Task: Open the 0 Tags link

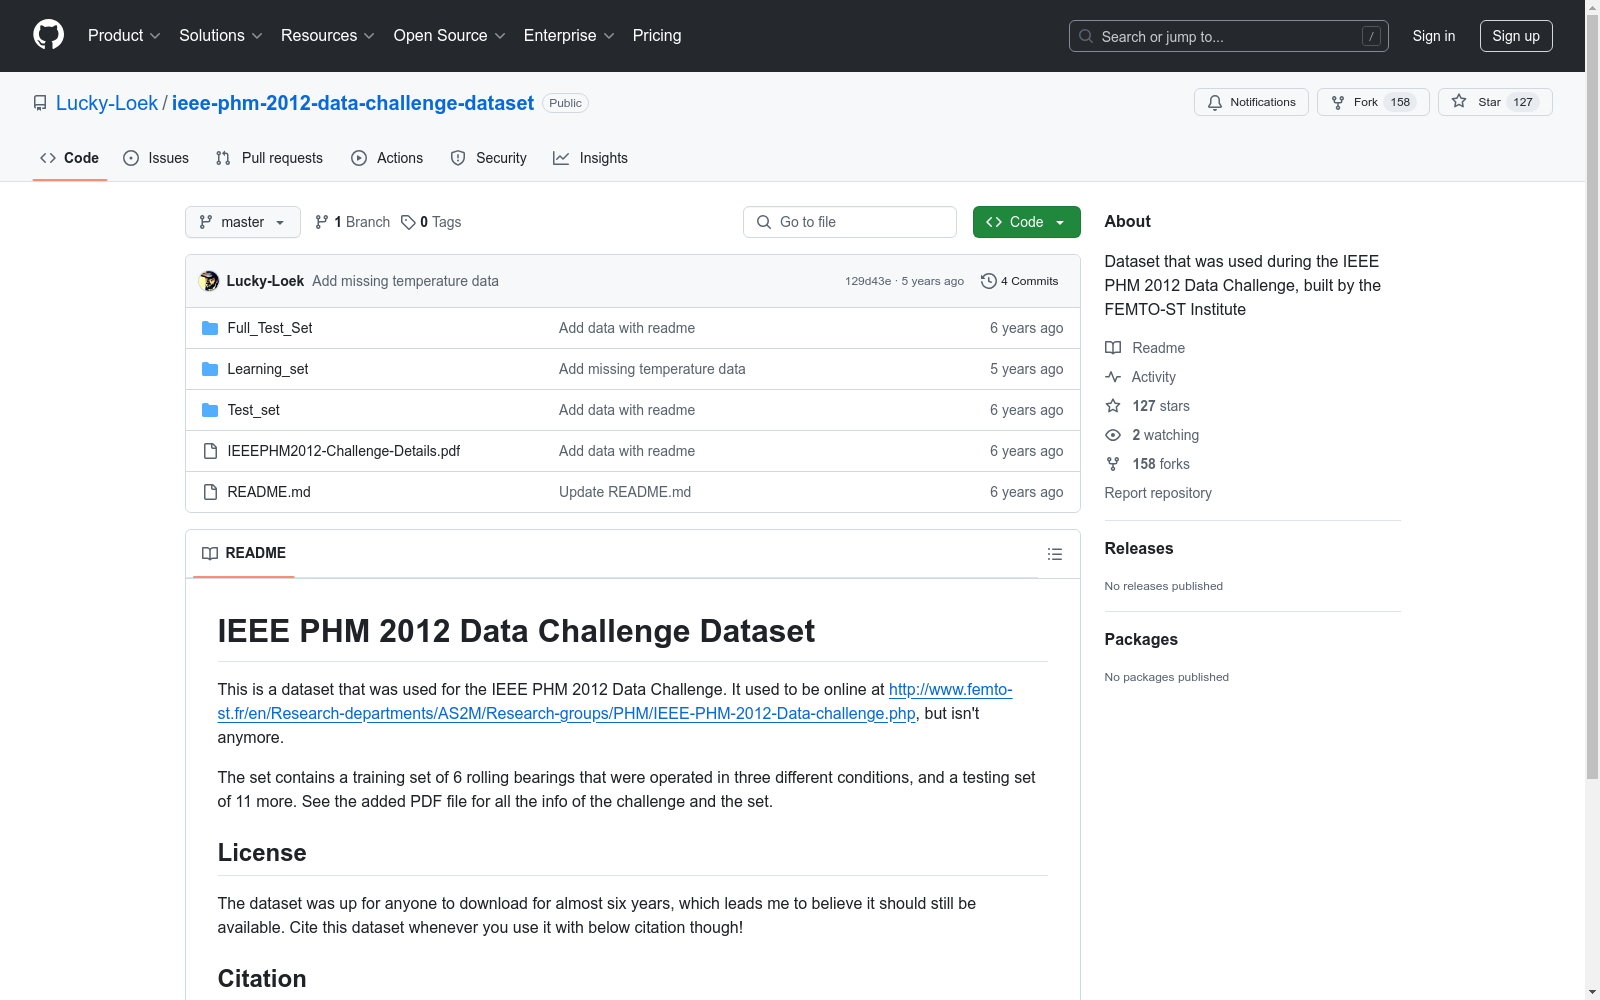Action: coord(431,222)
